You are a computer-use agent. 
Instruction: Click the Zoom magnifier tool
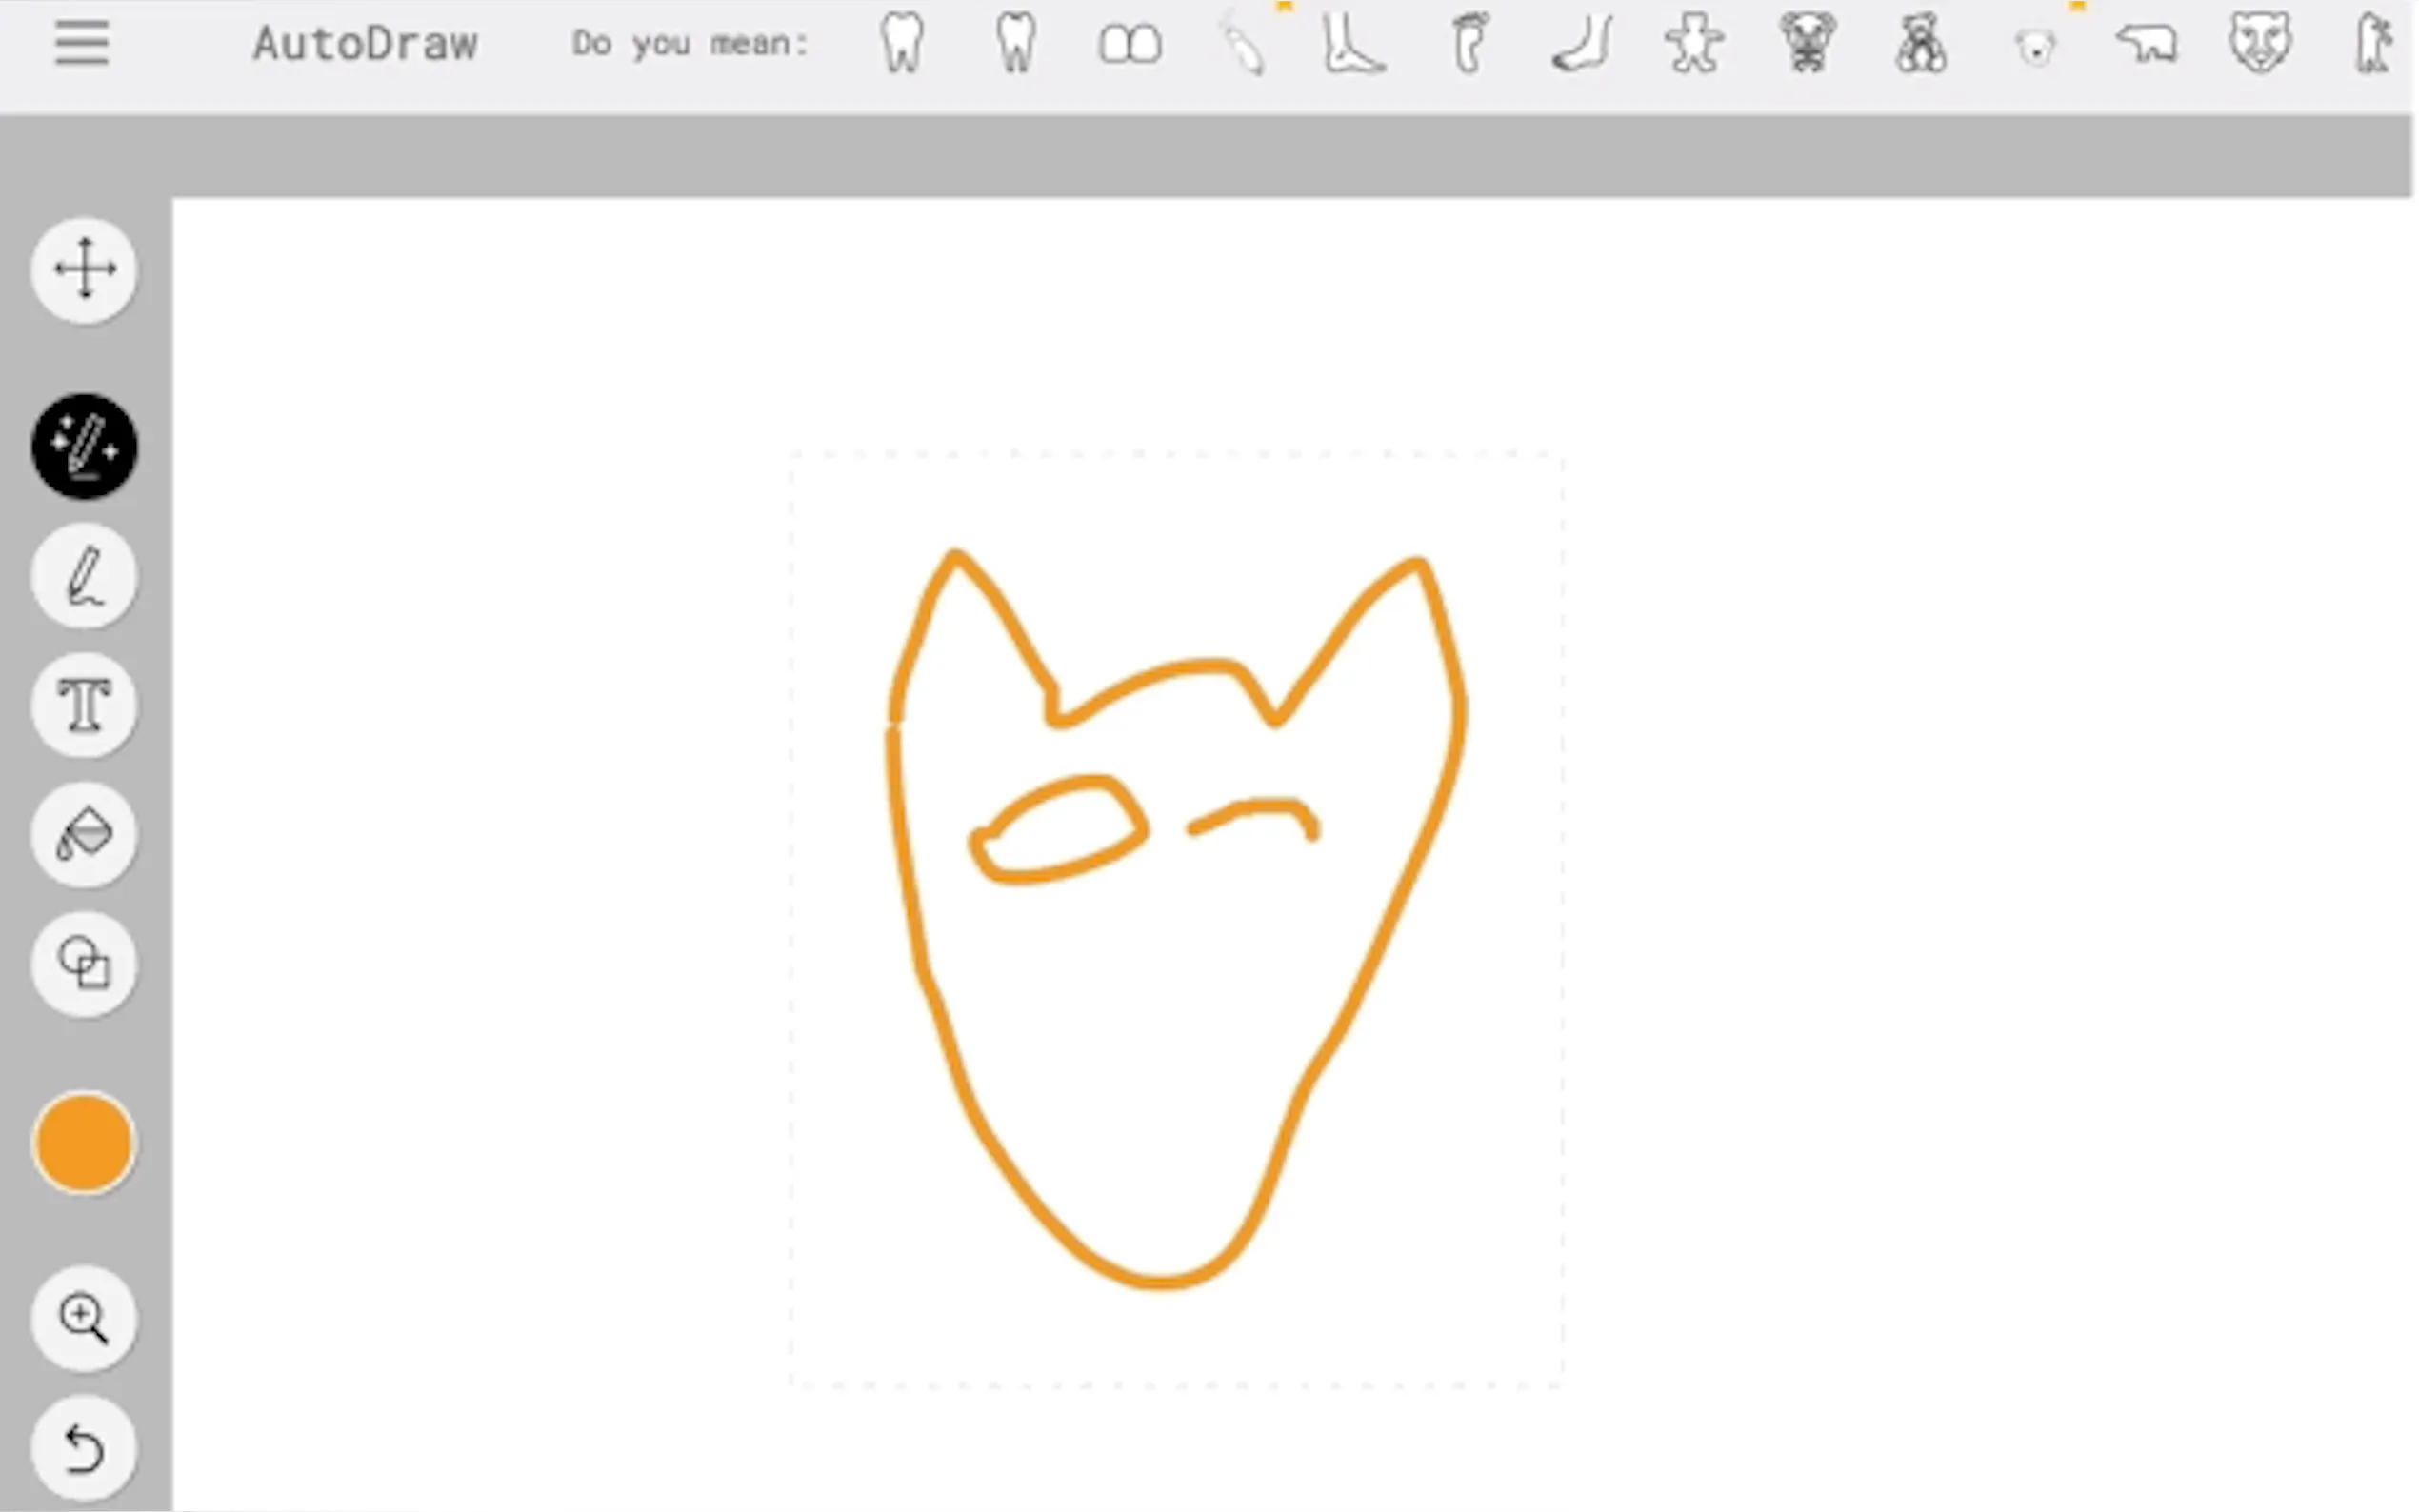click(x=85, y=1318)
